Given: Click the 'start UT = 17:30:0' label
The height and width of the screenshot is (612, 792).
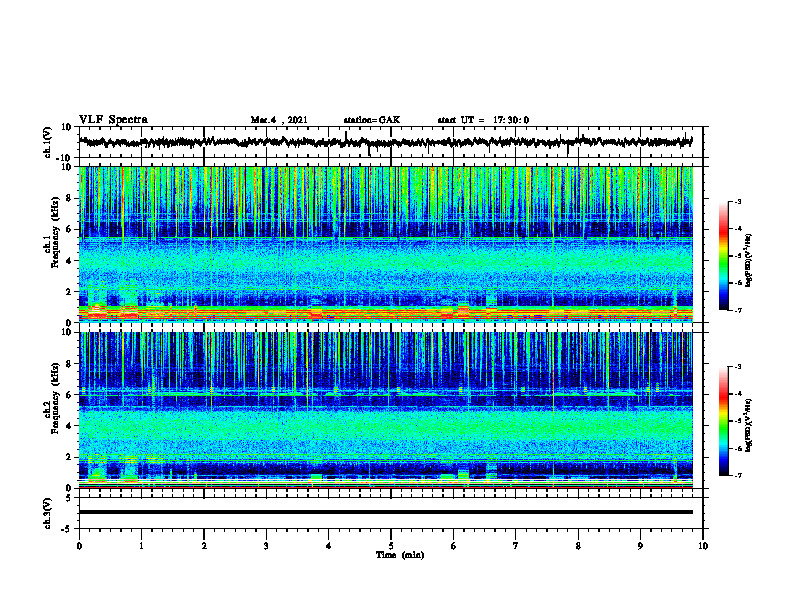Looking at the screenshot, I should [483, 120].
